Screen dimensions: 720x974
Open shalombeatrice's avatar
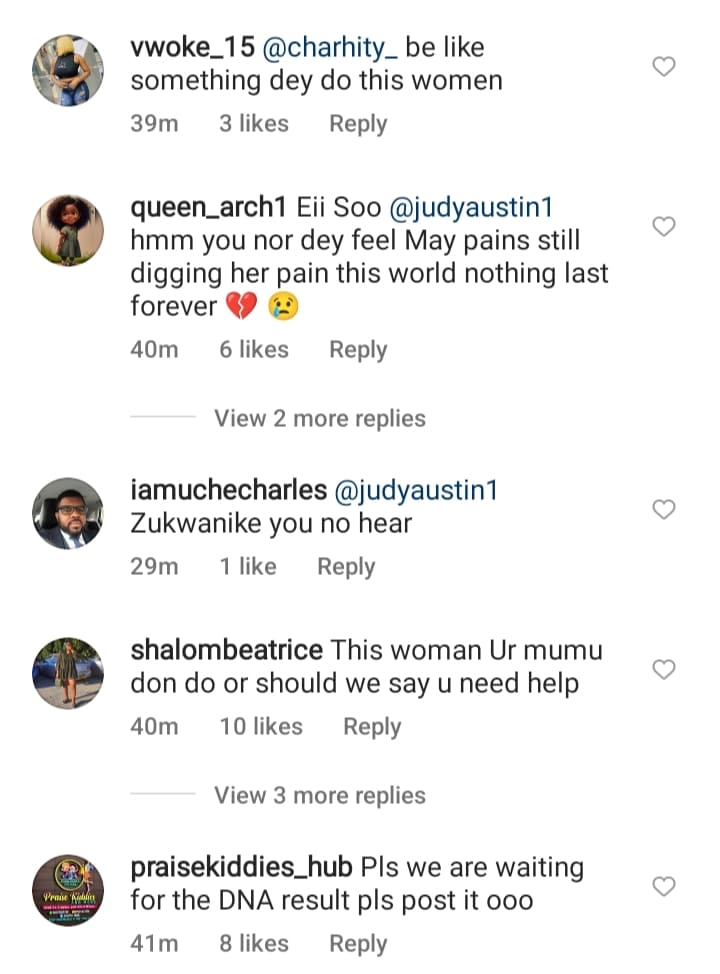click(68, 672)
